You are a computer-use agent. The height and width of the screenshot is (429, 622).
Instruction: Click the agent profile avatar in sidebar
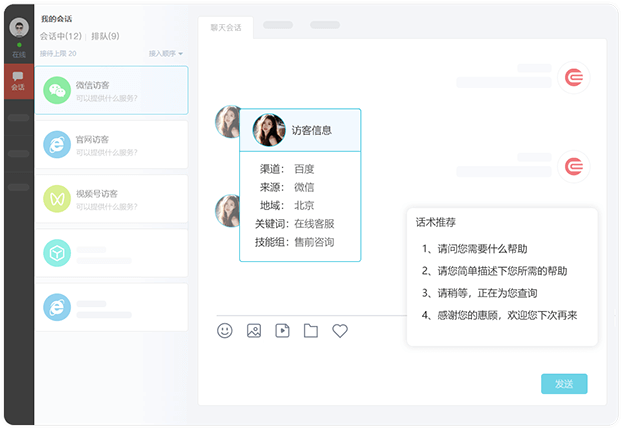pyautogui.click(x=19, y=27)
